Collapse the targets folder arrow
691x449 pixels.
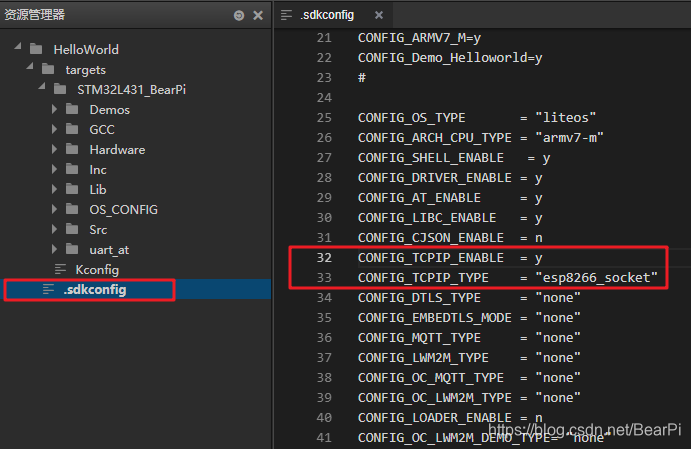(x=30, y=67)
